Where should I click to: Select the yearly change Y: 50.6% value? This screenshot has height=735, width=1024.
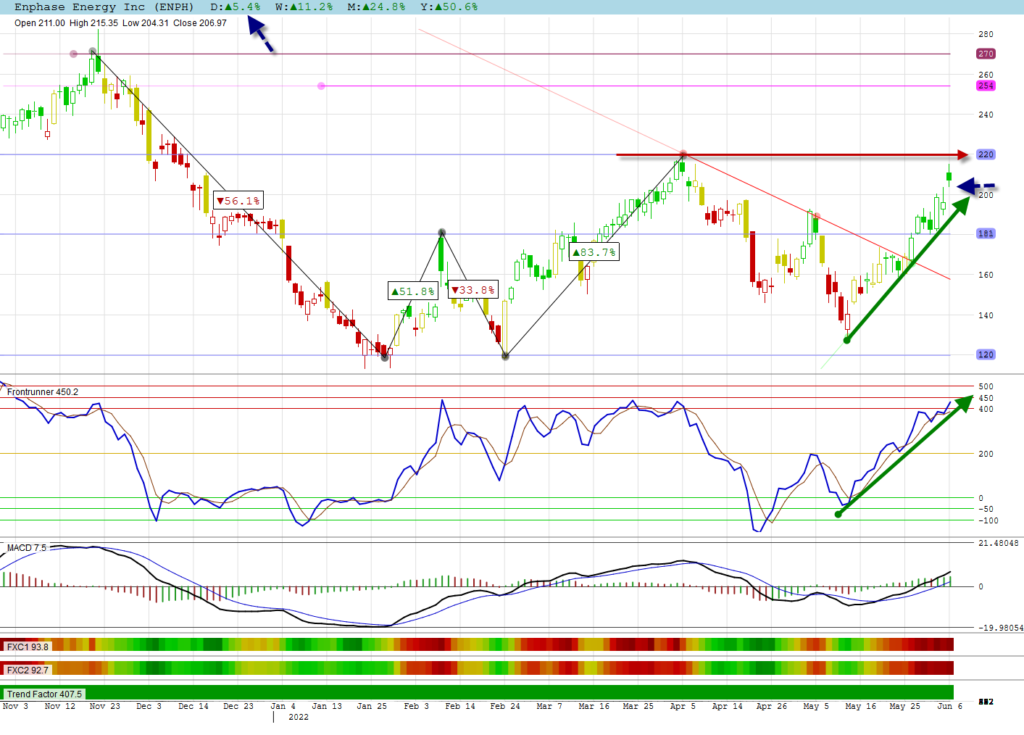coord(449,7)
